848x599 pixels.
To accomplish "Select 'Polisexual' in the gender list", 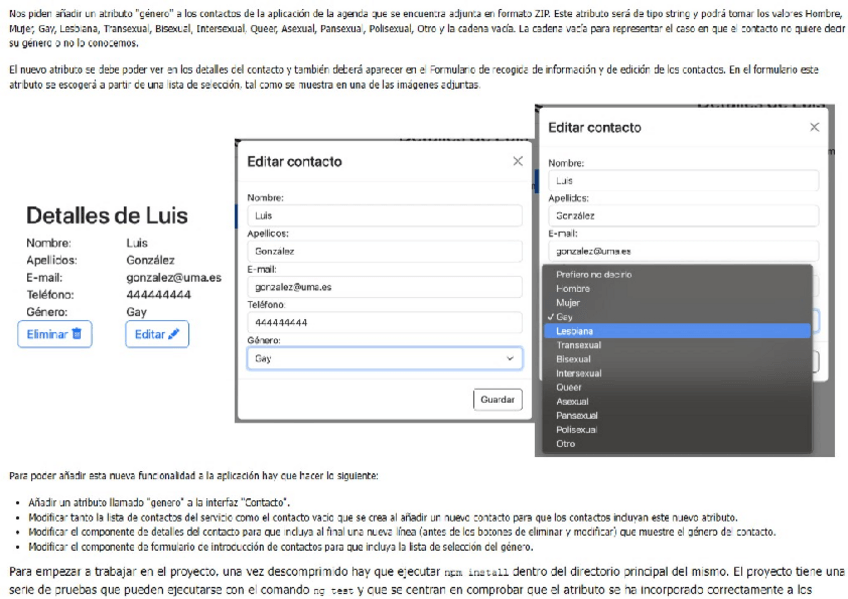I will [x=677, y=429].
